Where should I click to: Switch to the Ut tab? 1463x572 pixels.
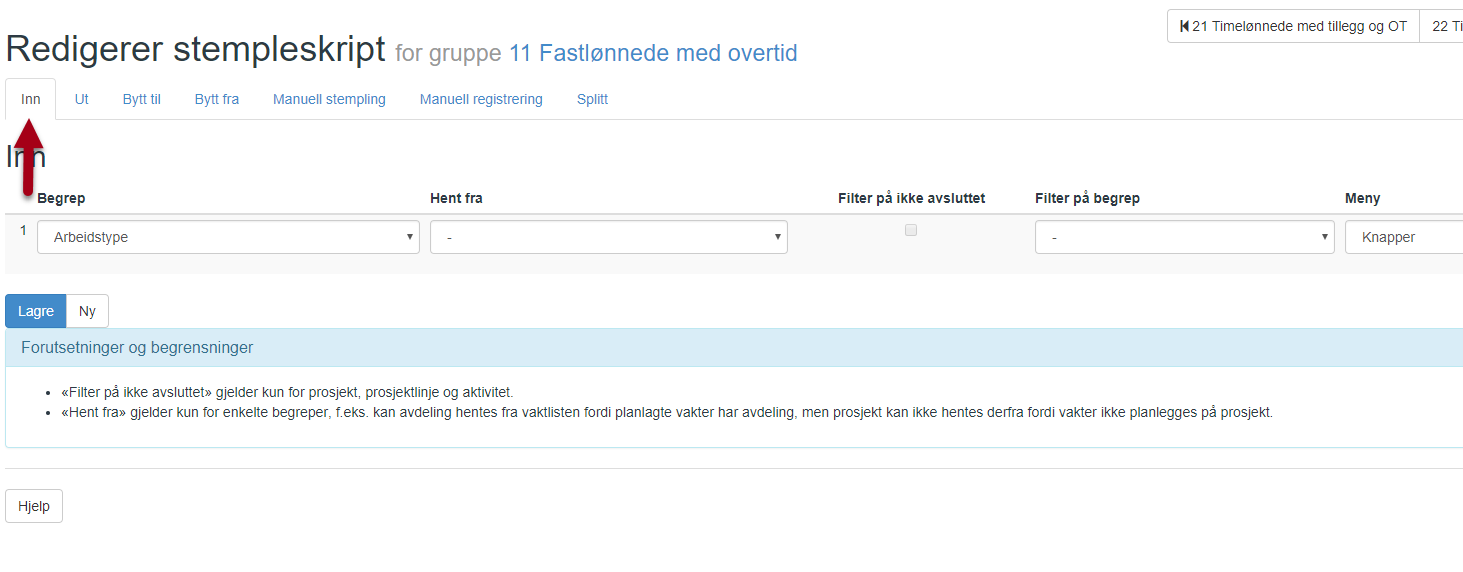click(x=82, y=99)
